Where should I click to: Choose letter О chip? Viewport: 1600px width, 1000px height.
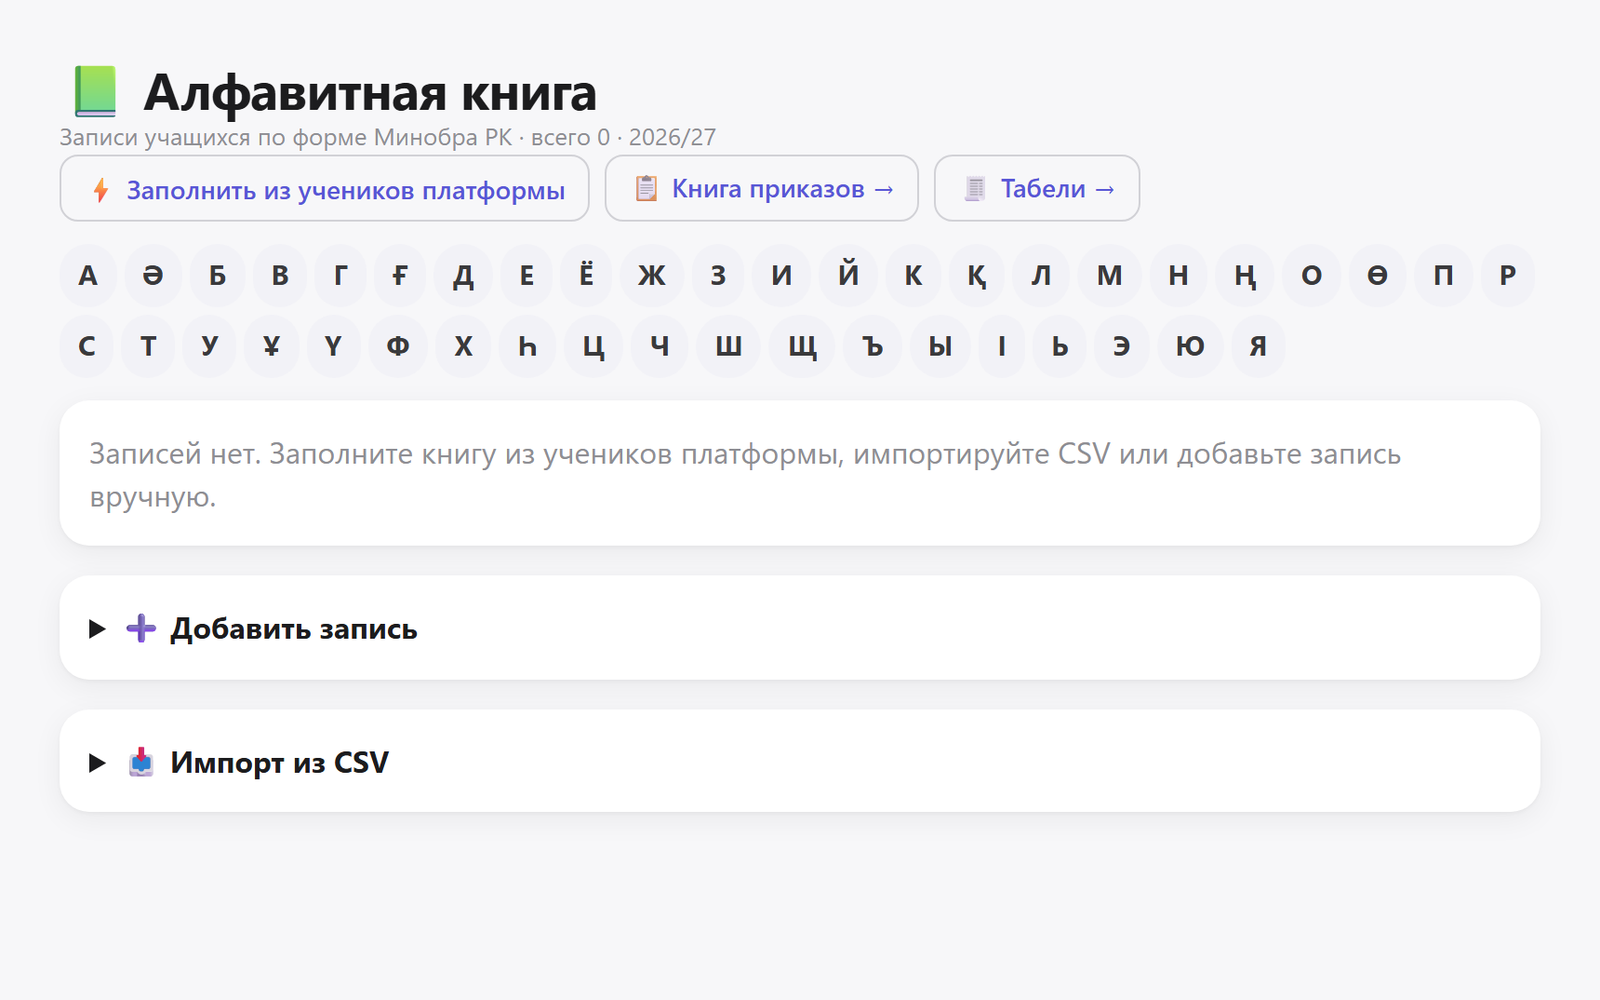click(x=1311, y=275)
